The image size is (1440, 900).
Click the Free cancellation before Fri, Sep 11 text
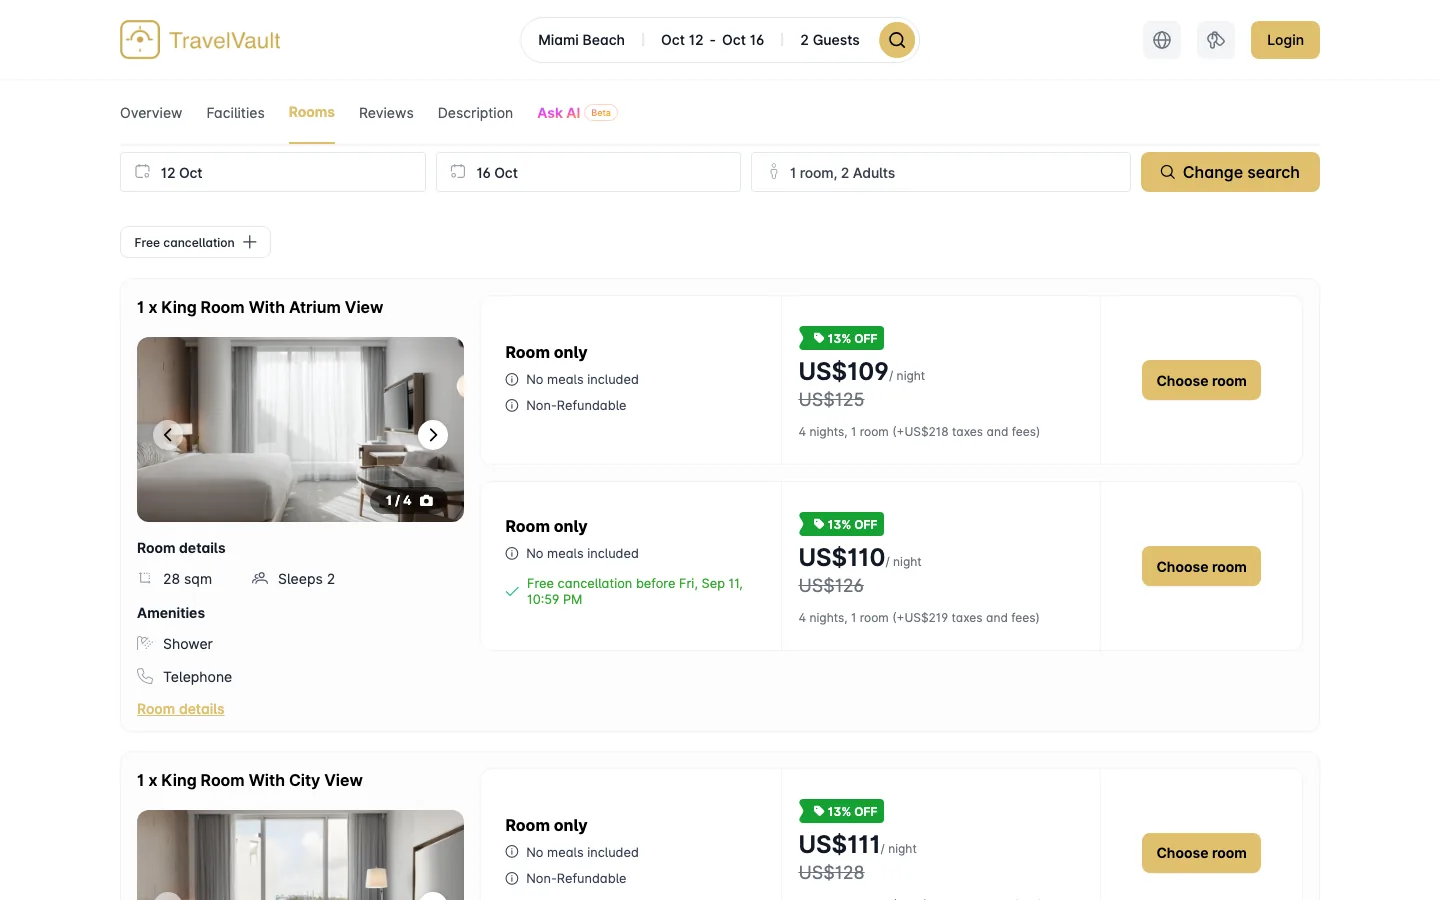(x=635, y=591)
